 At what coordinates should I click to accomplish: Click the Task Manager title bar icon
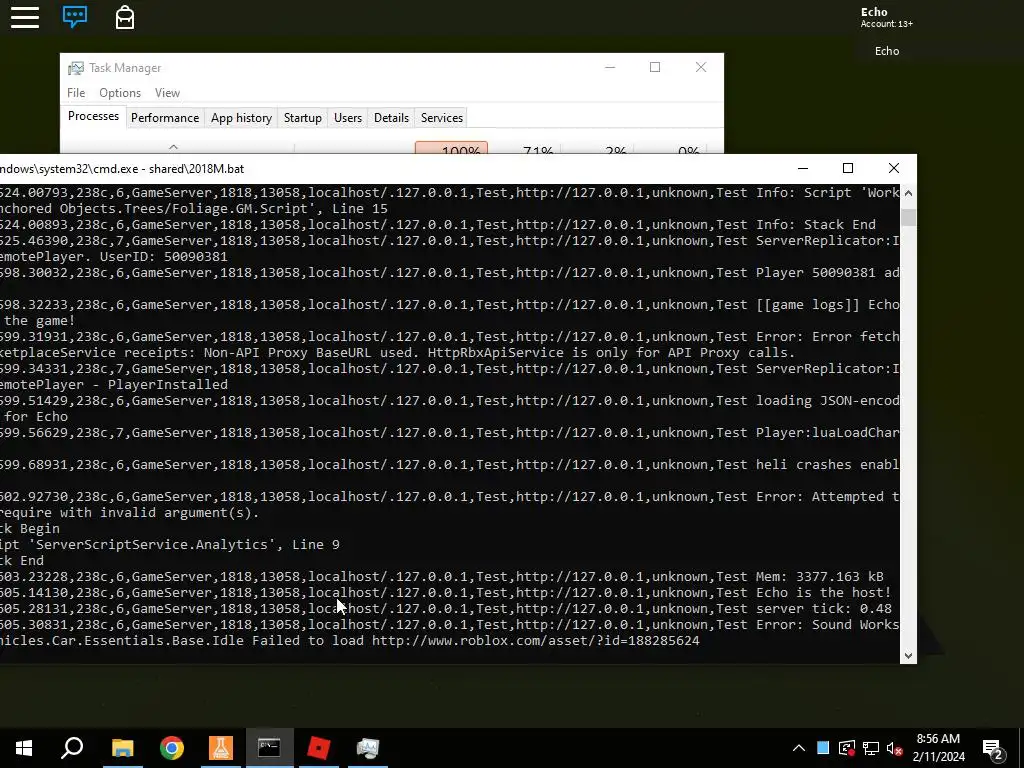76,68
